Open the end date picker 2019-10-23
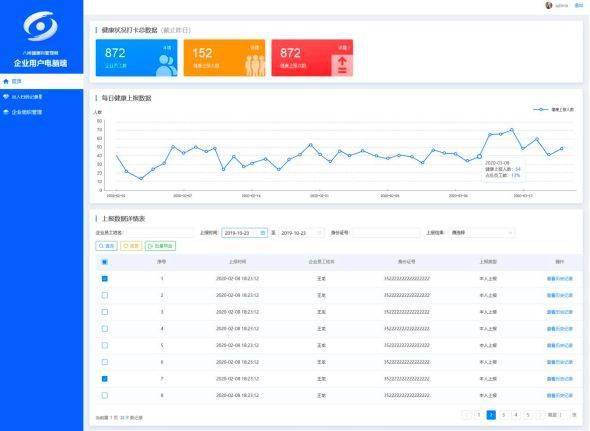The image size is (590, 431). coord(301,233)
